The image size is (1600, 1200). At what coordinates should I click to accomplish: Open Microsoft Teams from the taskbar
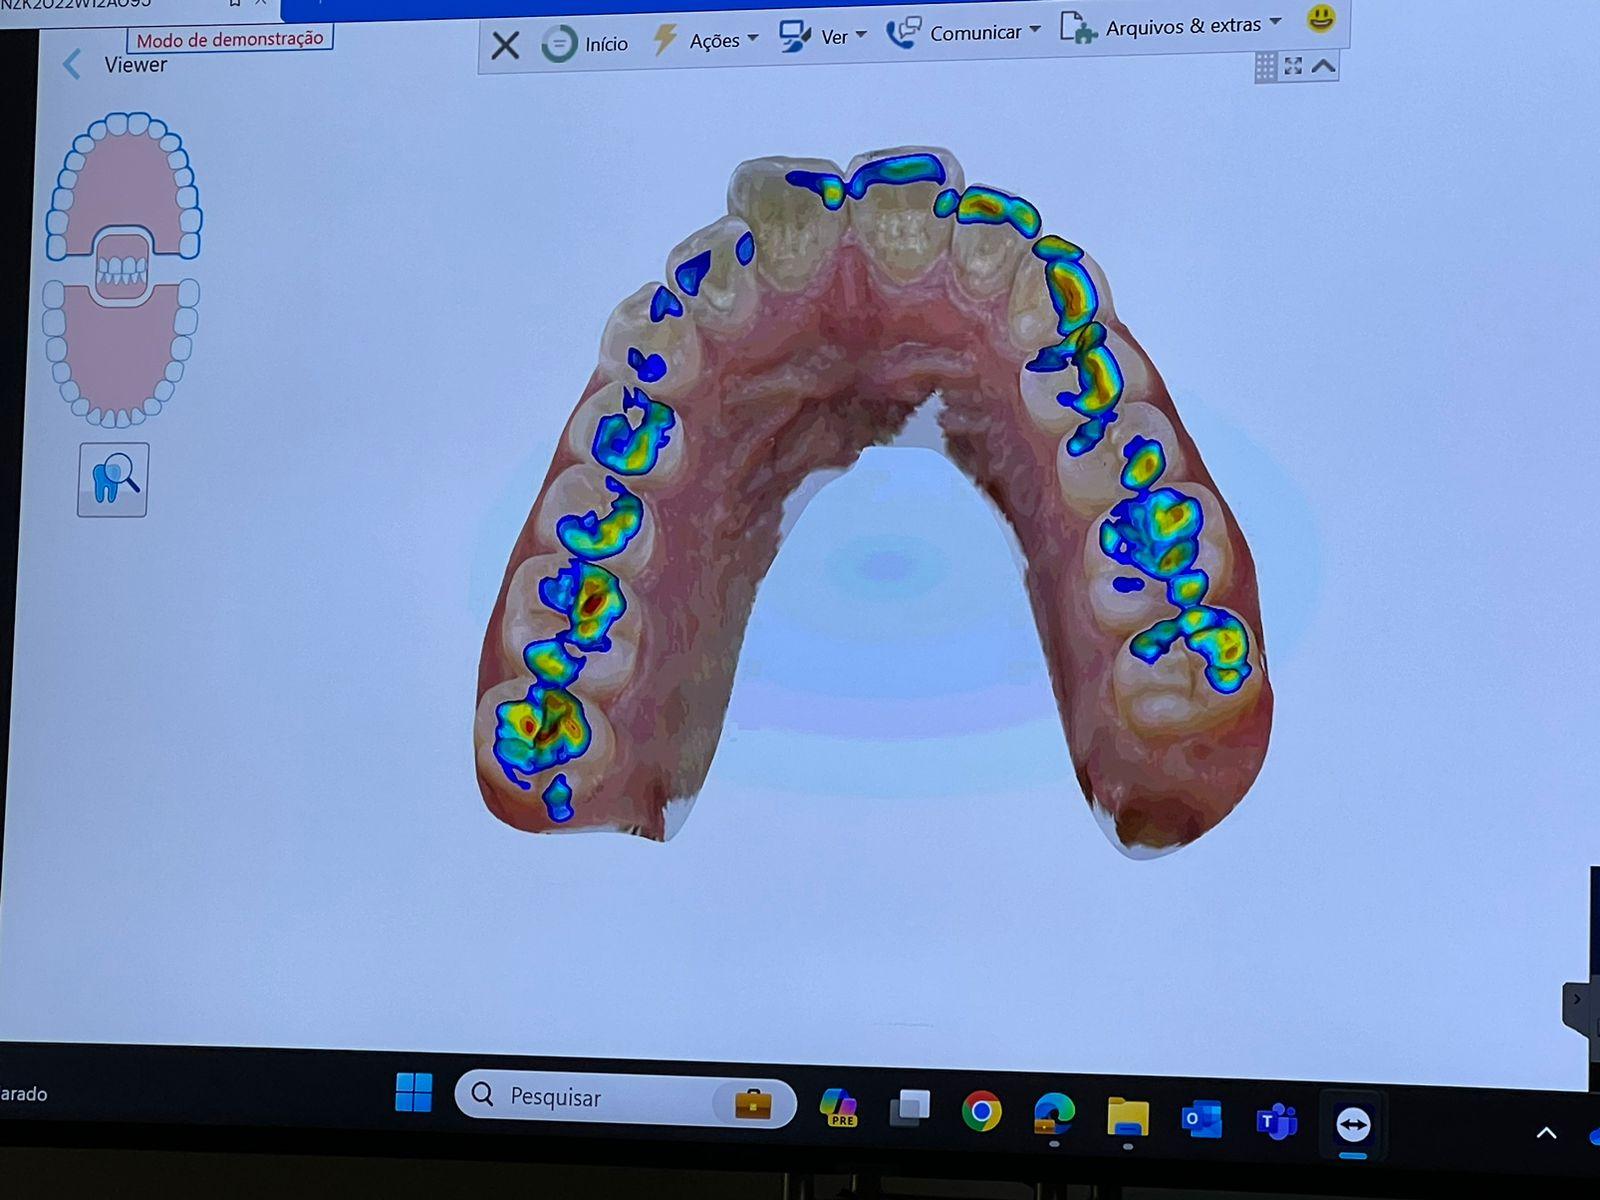(x=1276, y=1121)
